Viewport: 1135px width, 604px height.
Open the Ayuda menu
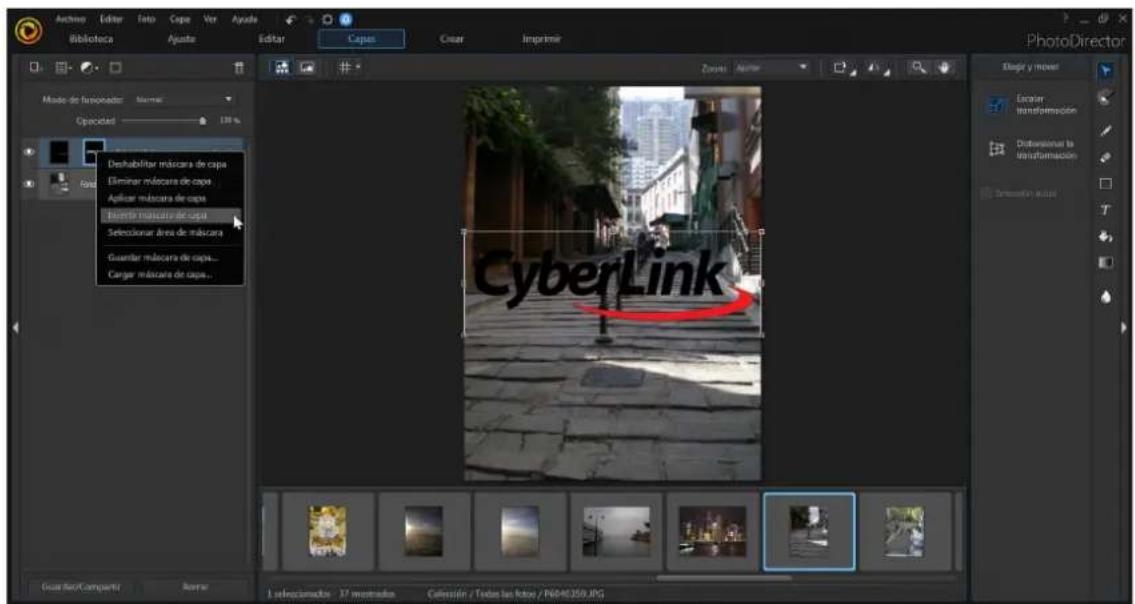tap(245, 19)
